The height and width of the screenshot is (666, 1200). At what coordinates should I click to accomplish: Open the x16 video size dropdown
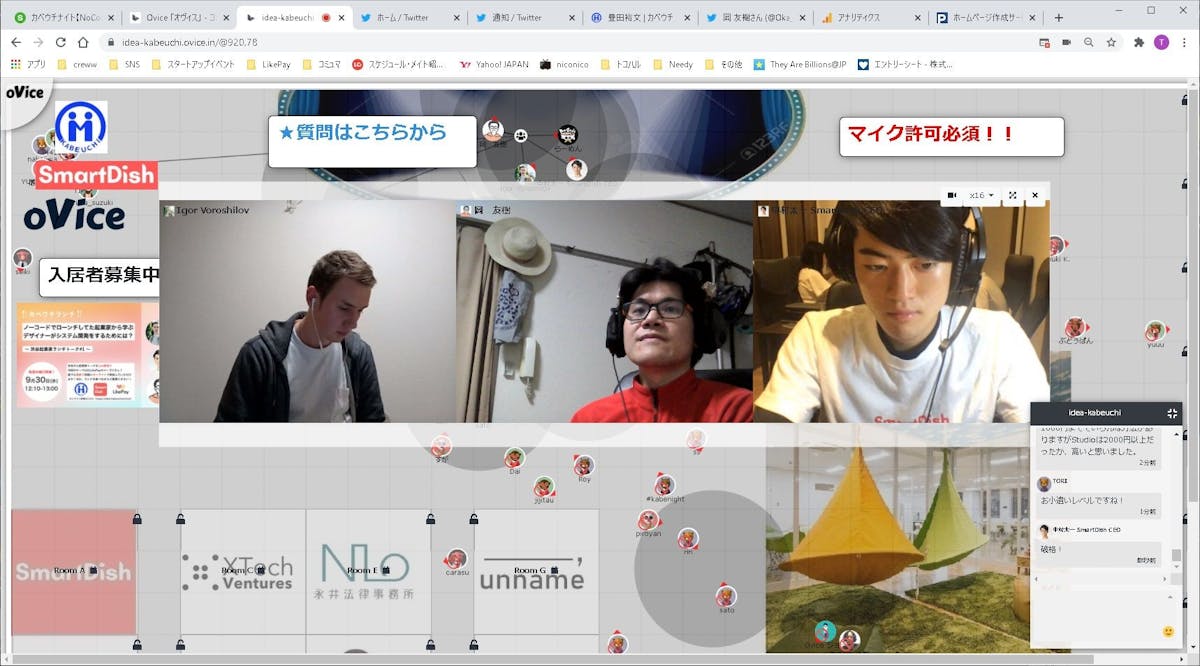982,195
